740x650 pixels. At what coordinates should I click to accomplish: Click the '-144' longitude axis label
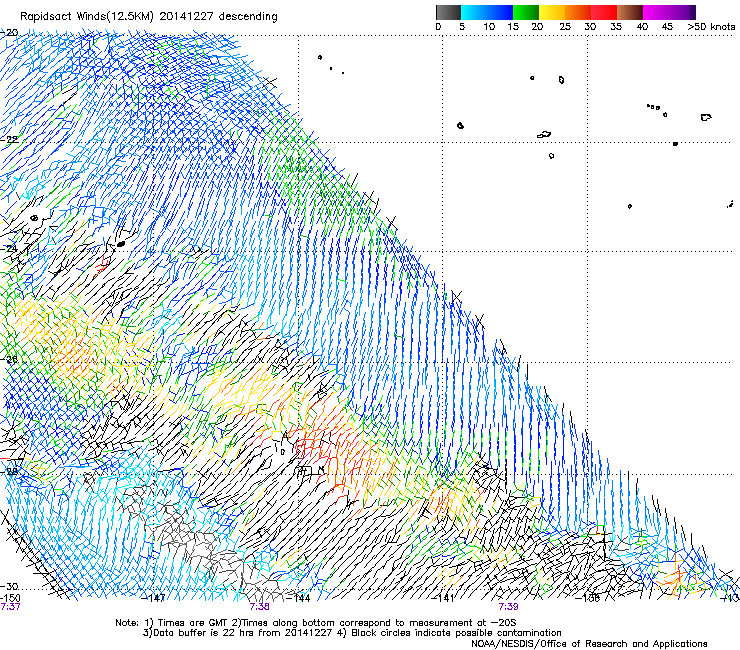click(298, 598)
